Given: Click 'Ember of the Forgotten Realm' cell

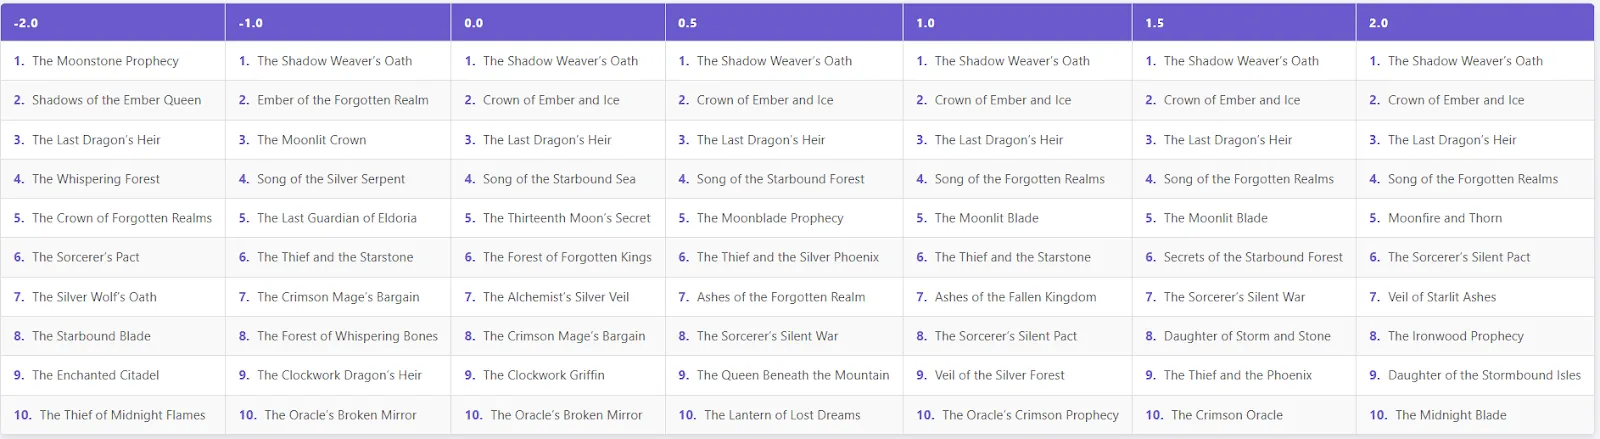Looking at the screenshot, I should pyautogui.click(x=342, y=100).
